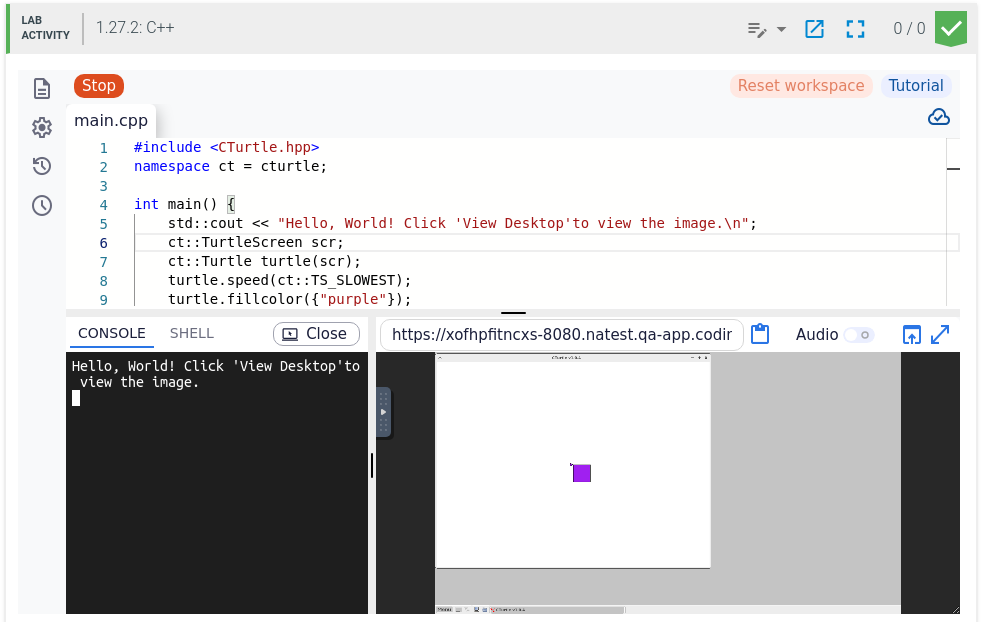
Task: Open lab in new window icon
Action: (814, 28)
